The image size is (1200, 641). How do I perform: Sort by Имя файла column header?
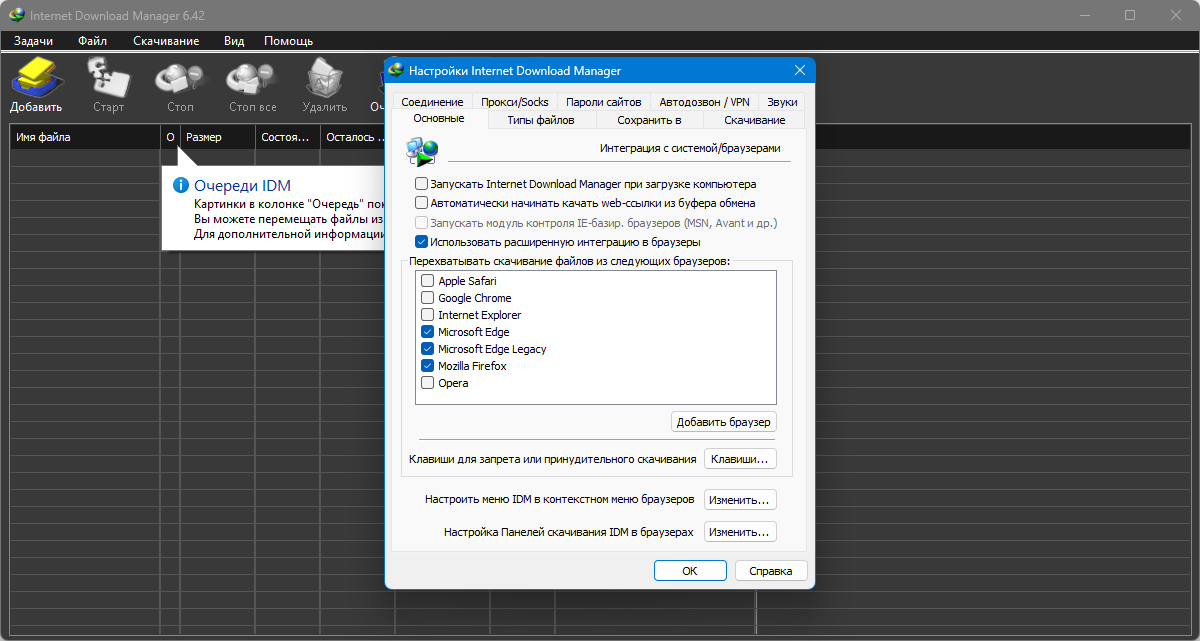coord(85,137)
